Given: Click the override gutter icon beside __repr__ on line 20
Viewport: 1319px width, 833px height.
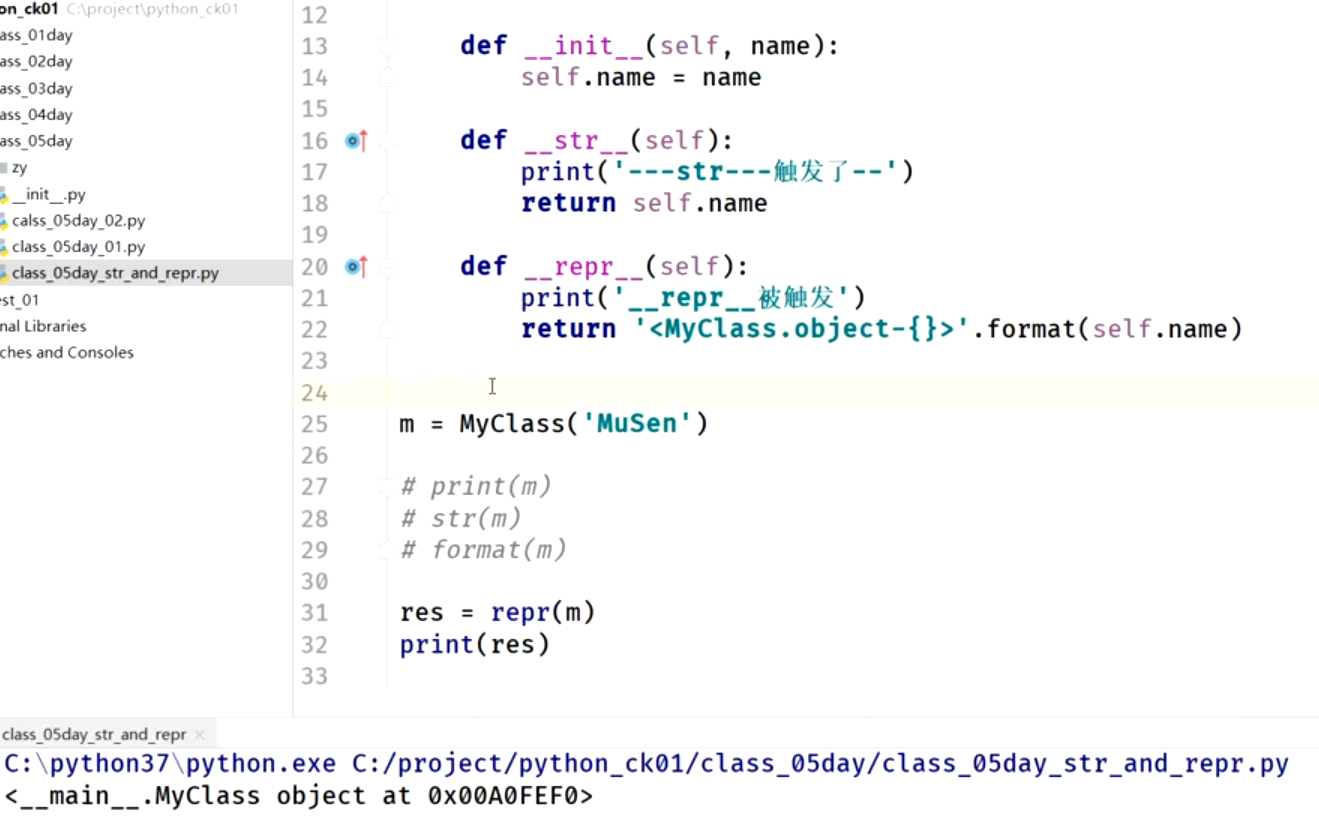Looking at the screenshot, I should pos(357,267).
